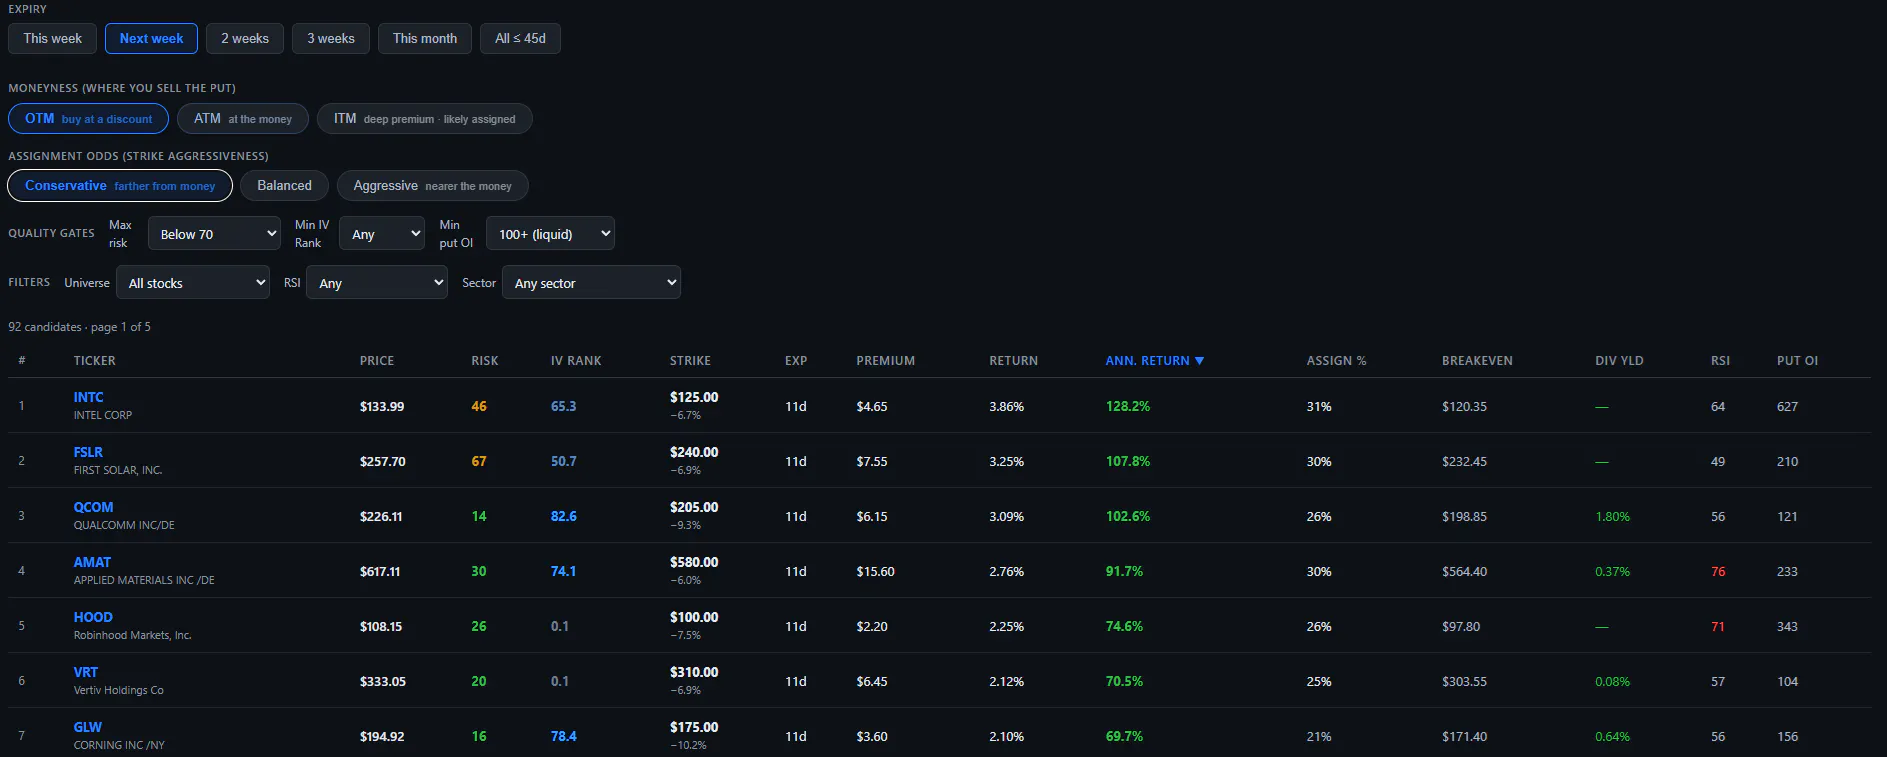This screenshot has width=1887, height=757.
Task: Click FSLR risk score 67
Action: point(479,462)
